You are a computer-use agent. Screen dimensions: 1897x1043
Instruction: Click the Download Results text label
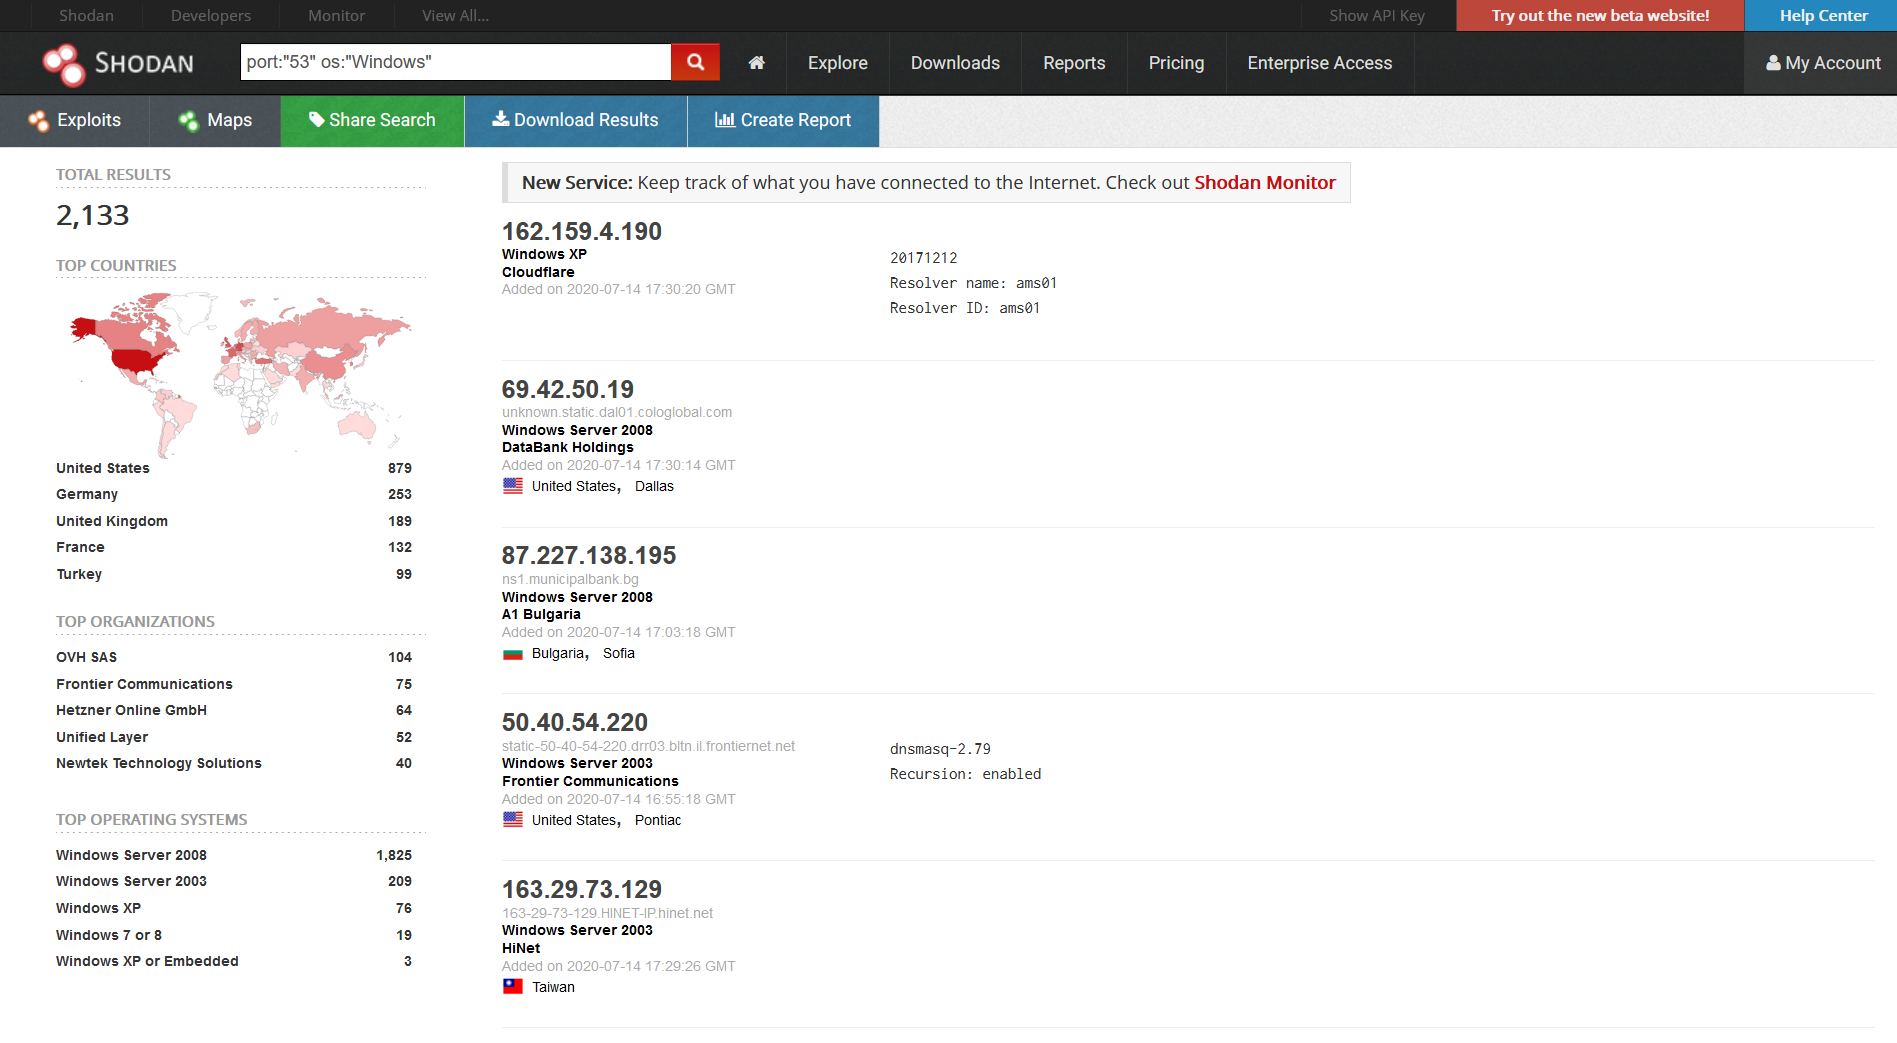[x=586, y=120]
